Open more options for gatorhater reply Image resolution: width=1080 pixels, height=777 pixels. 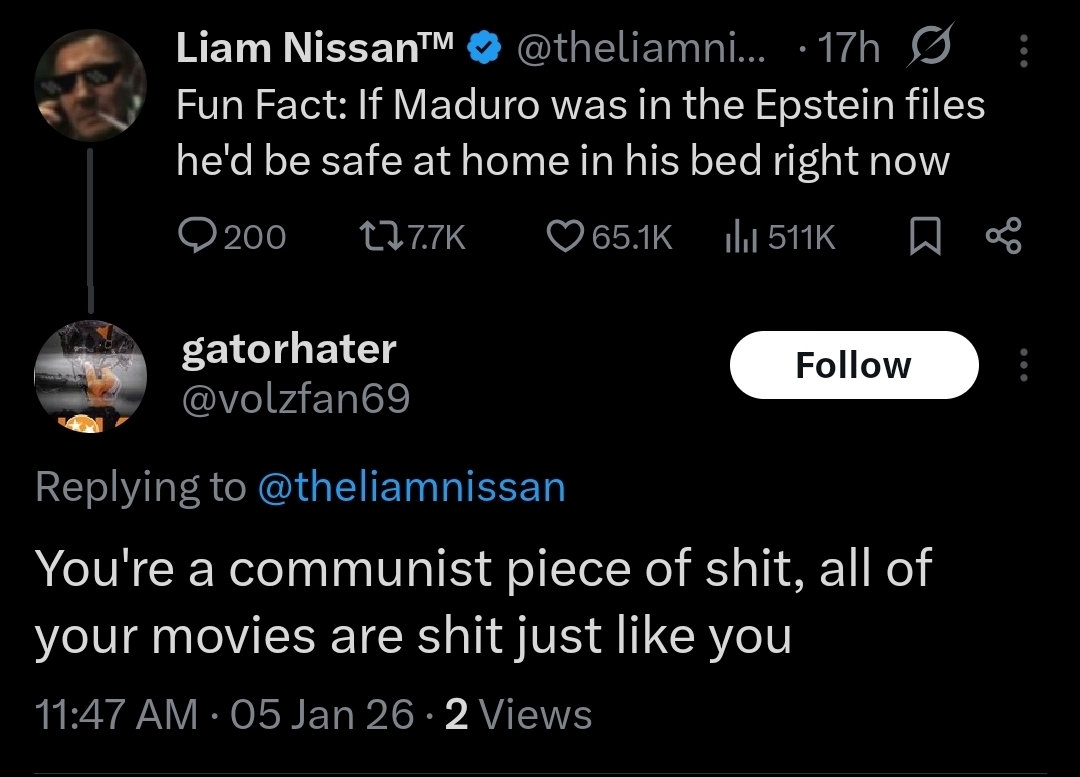(x=1023, y=365)
